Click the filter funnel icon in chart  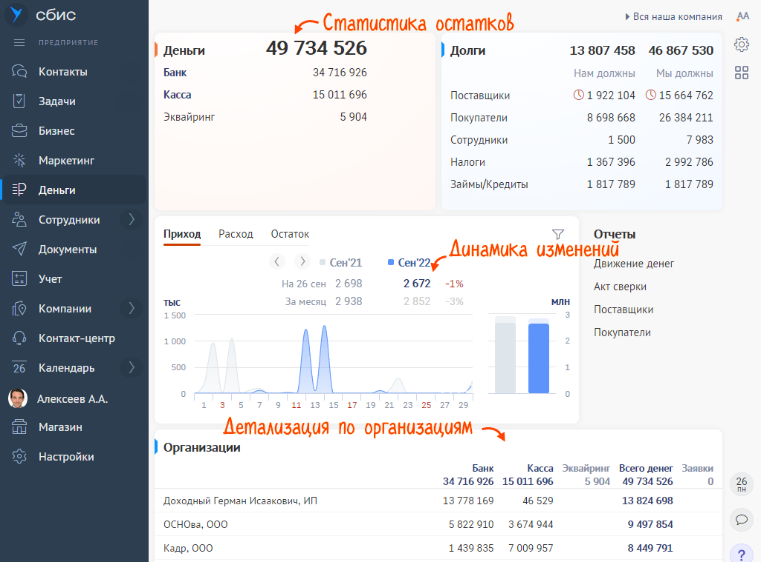[558, 234]
